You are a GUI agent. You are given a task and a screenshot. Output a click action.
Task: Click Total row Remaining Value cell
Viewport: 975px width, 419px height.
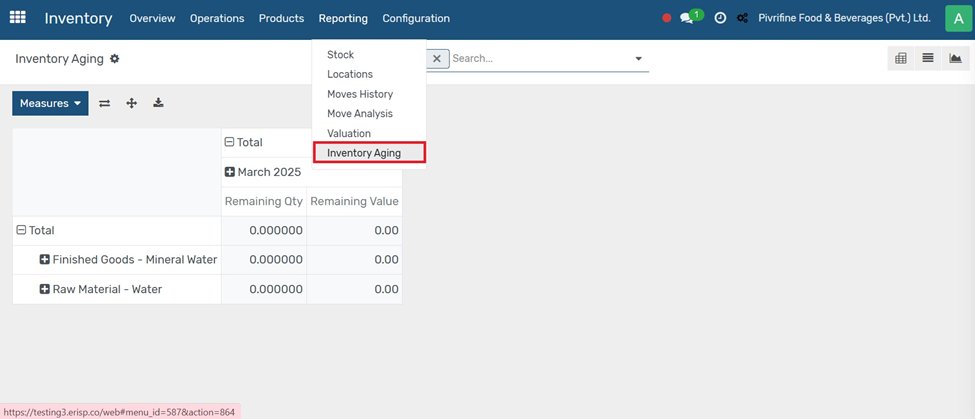[354, 231]
